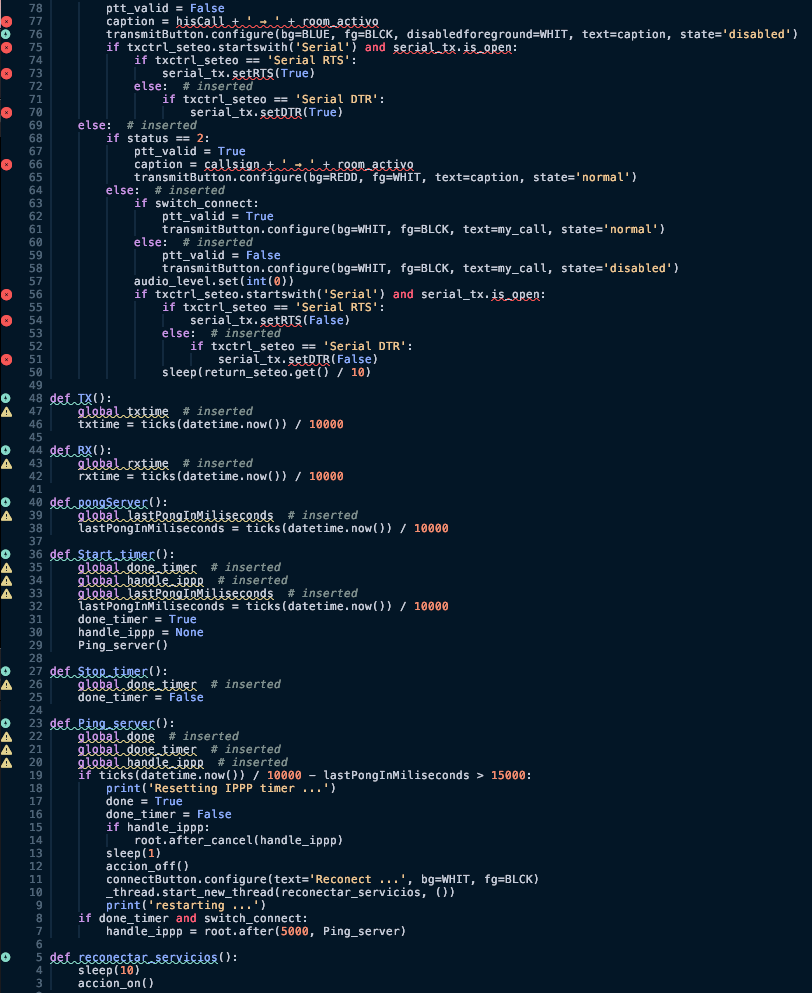Click the 'restarting ...' print string
Viewport: 812px width, 993px height.
click(x=204, y=906)
